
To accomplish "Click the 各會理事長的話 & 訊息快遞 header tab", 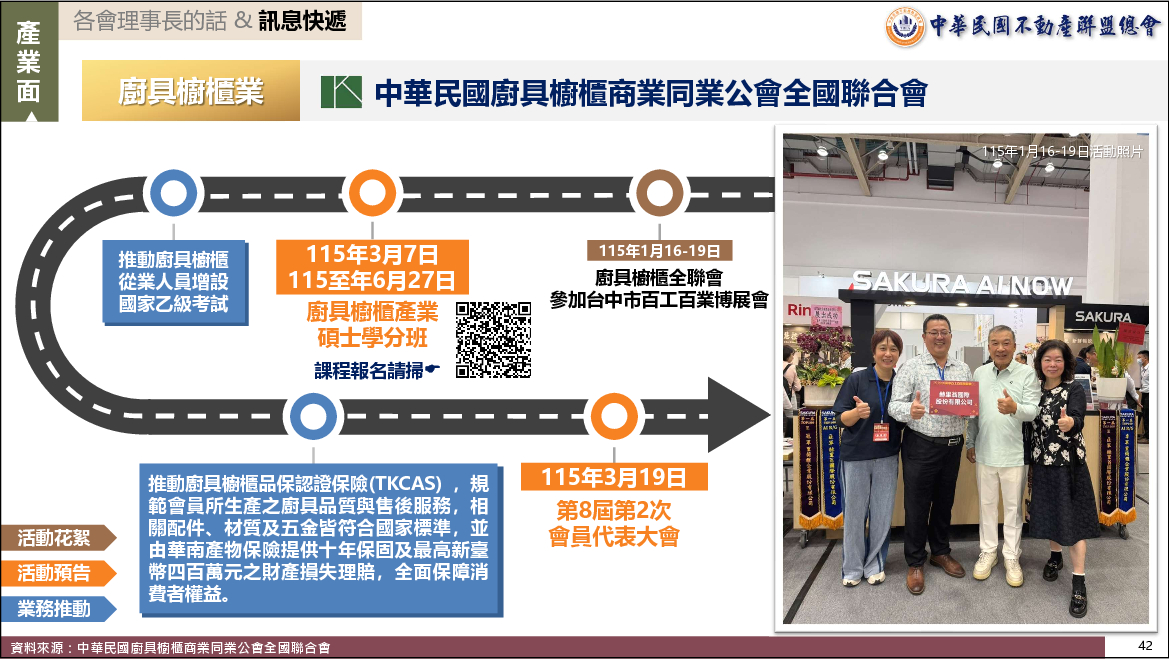I will tap(210, 21).
